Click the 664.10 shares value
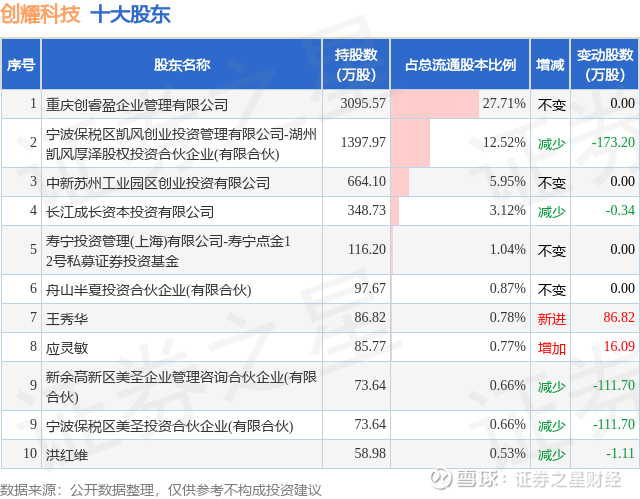The height and width of the screenshot is (499, 640). tap(367, 181)
